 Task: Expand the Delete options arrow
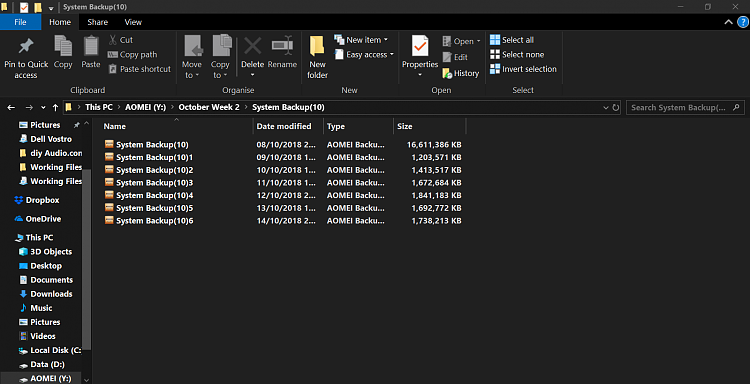click(x=253, y=75)
